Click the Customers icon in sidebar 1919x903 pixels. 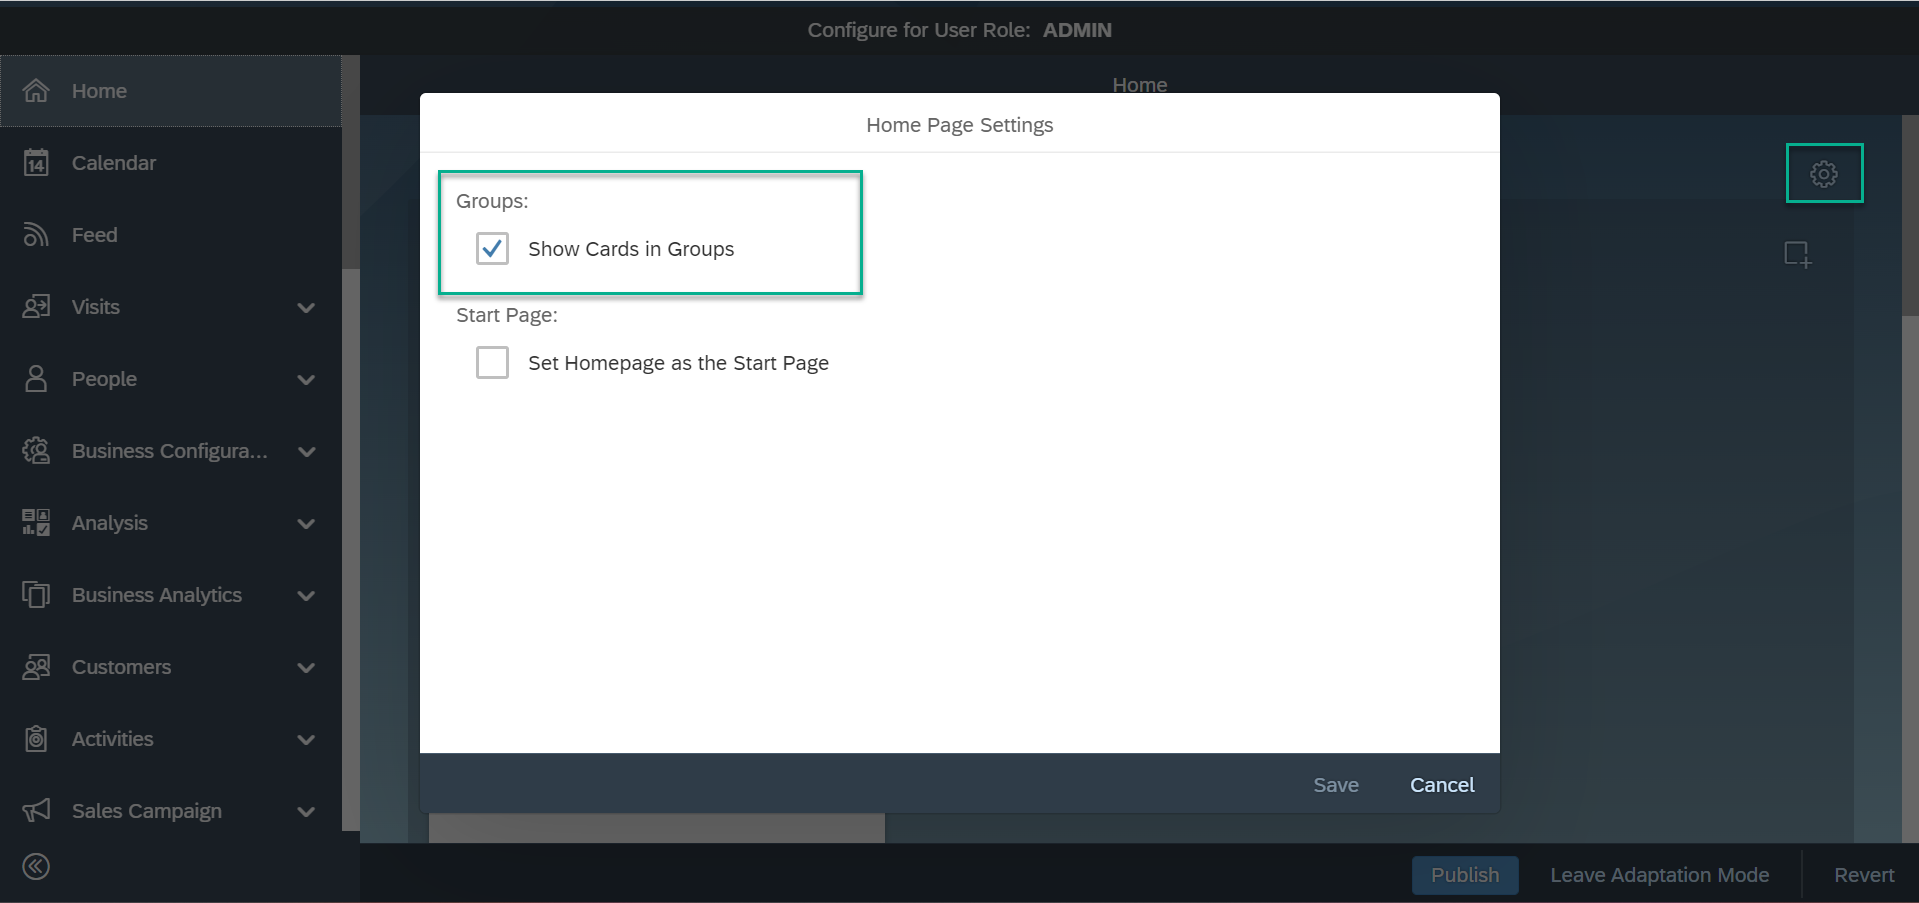point(36,667)
